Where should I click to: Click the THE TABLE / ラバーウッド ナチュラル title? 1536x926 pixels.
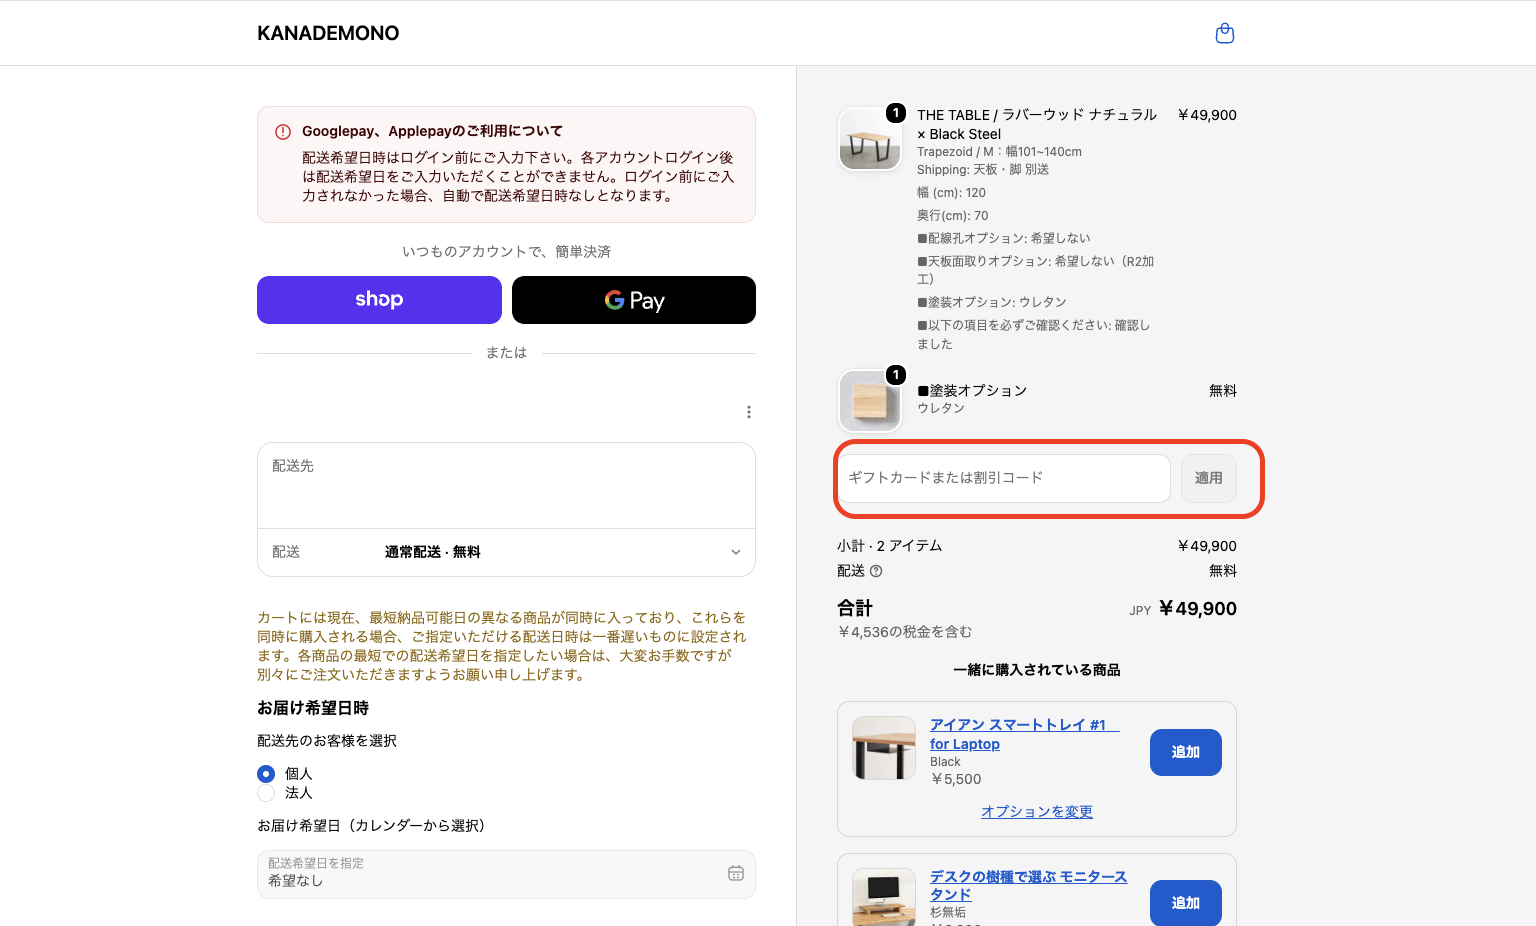[1037, 124]
